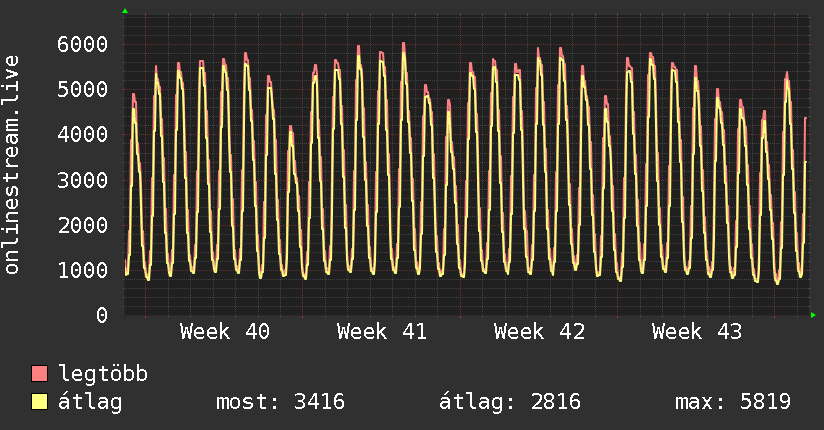
Task: Click the red legtöbb legend swatch
Action: coord(40,375)
